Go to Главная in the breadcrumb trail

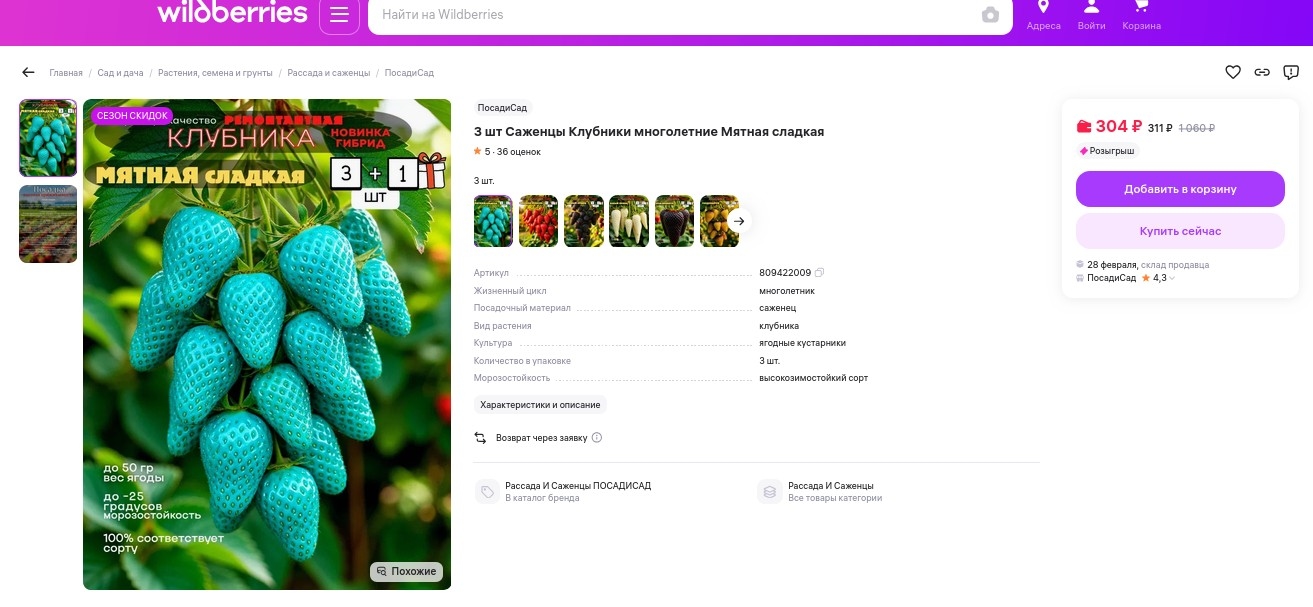pyautogui.click(x=65, y=72)
